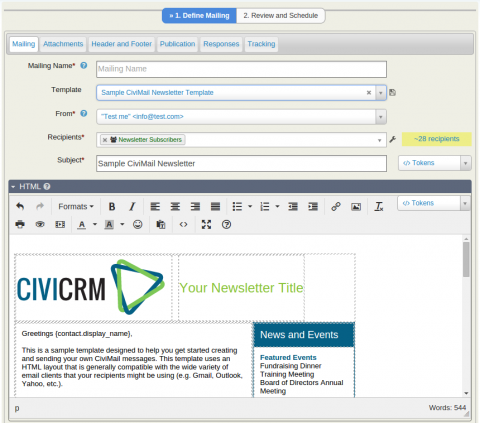Image resolution: width=480 pixels, height=423 pixels.
Task: Switch editor to fullscreen
Action: point(206,224)
